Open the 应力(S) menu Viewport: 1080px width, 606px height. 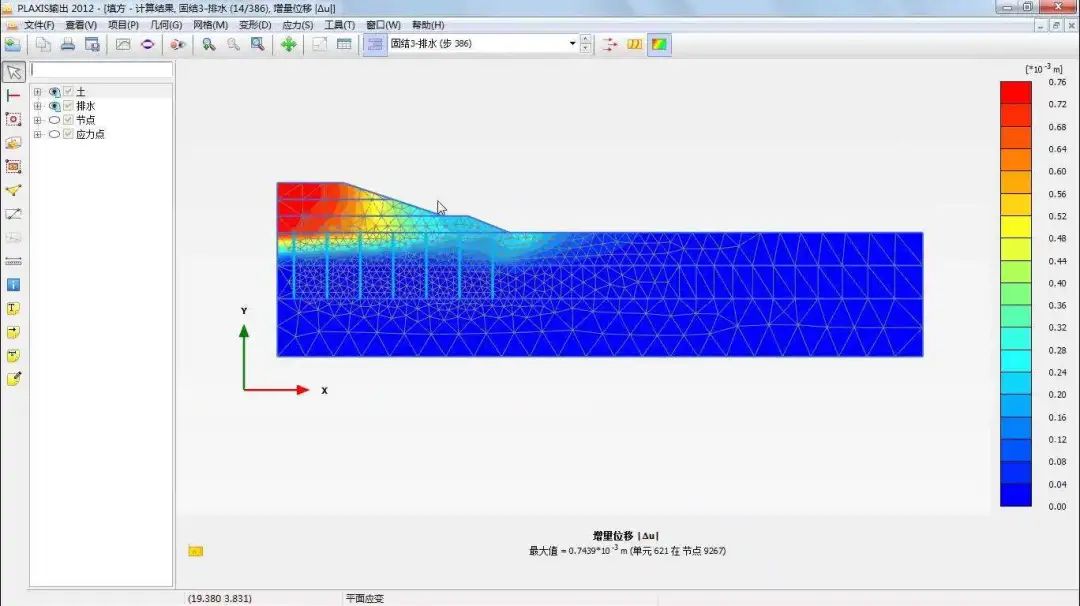tap(298, 25)
